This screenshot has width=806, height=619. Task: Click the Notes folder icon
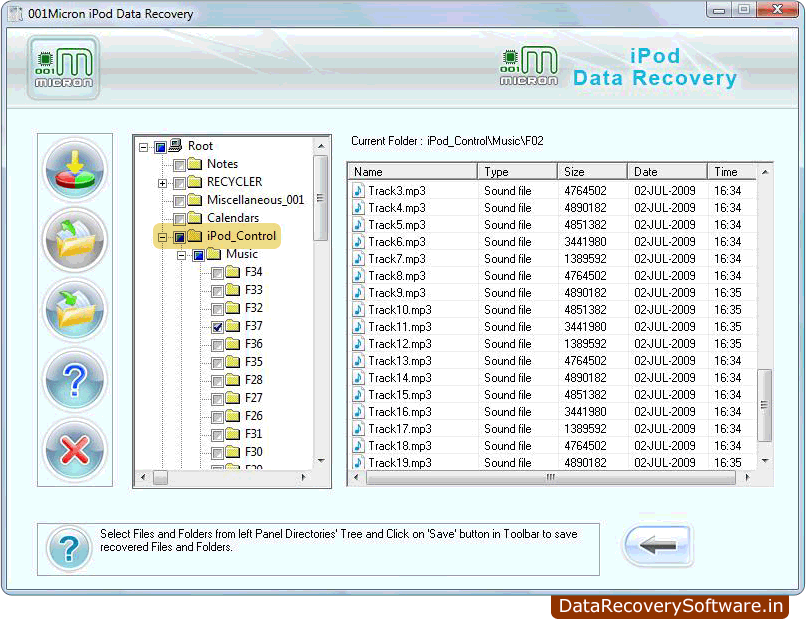pyautogui.click(x=195, y=164)
